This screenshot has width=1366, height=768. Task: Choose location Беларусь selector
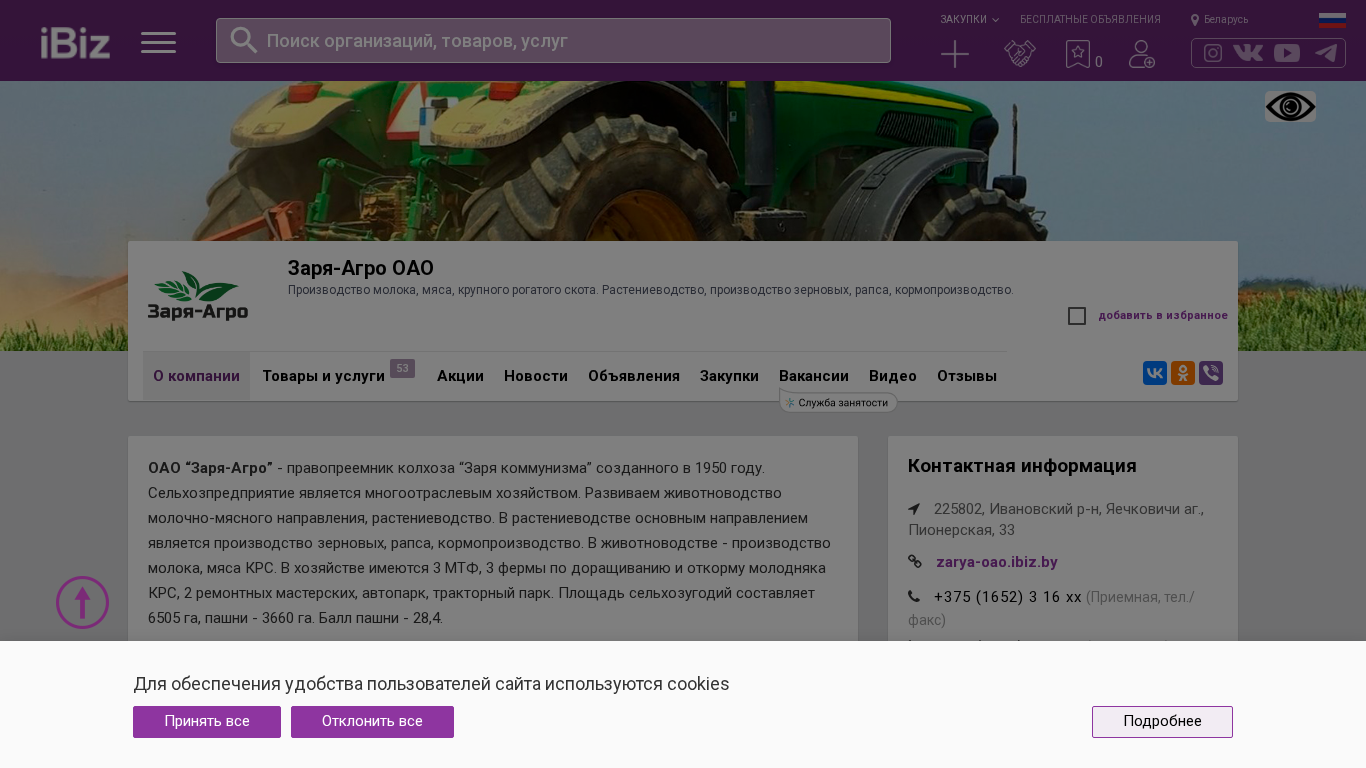[x=1220, y=19]
